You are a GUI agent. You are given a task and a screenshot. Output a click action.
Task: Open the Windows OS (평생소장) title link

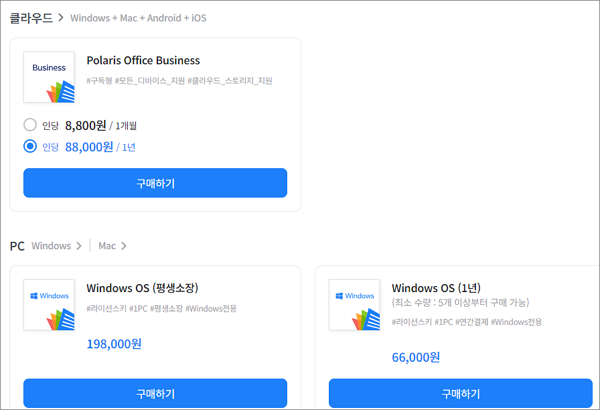coord(142,288)
